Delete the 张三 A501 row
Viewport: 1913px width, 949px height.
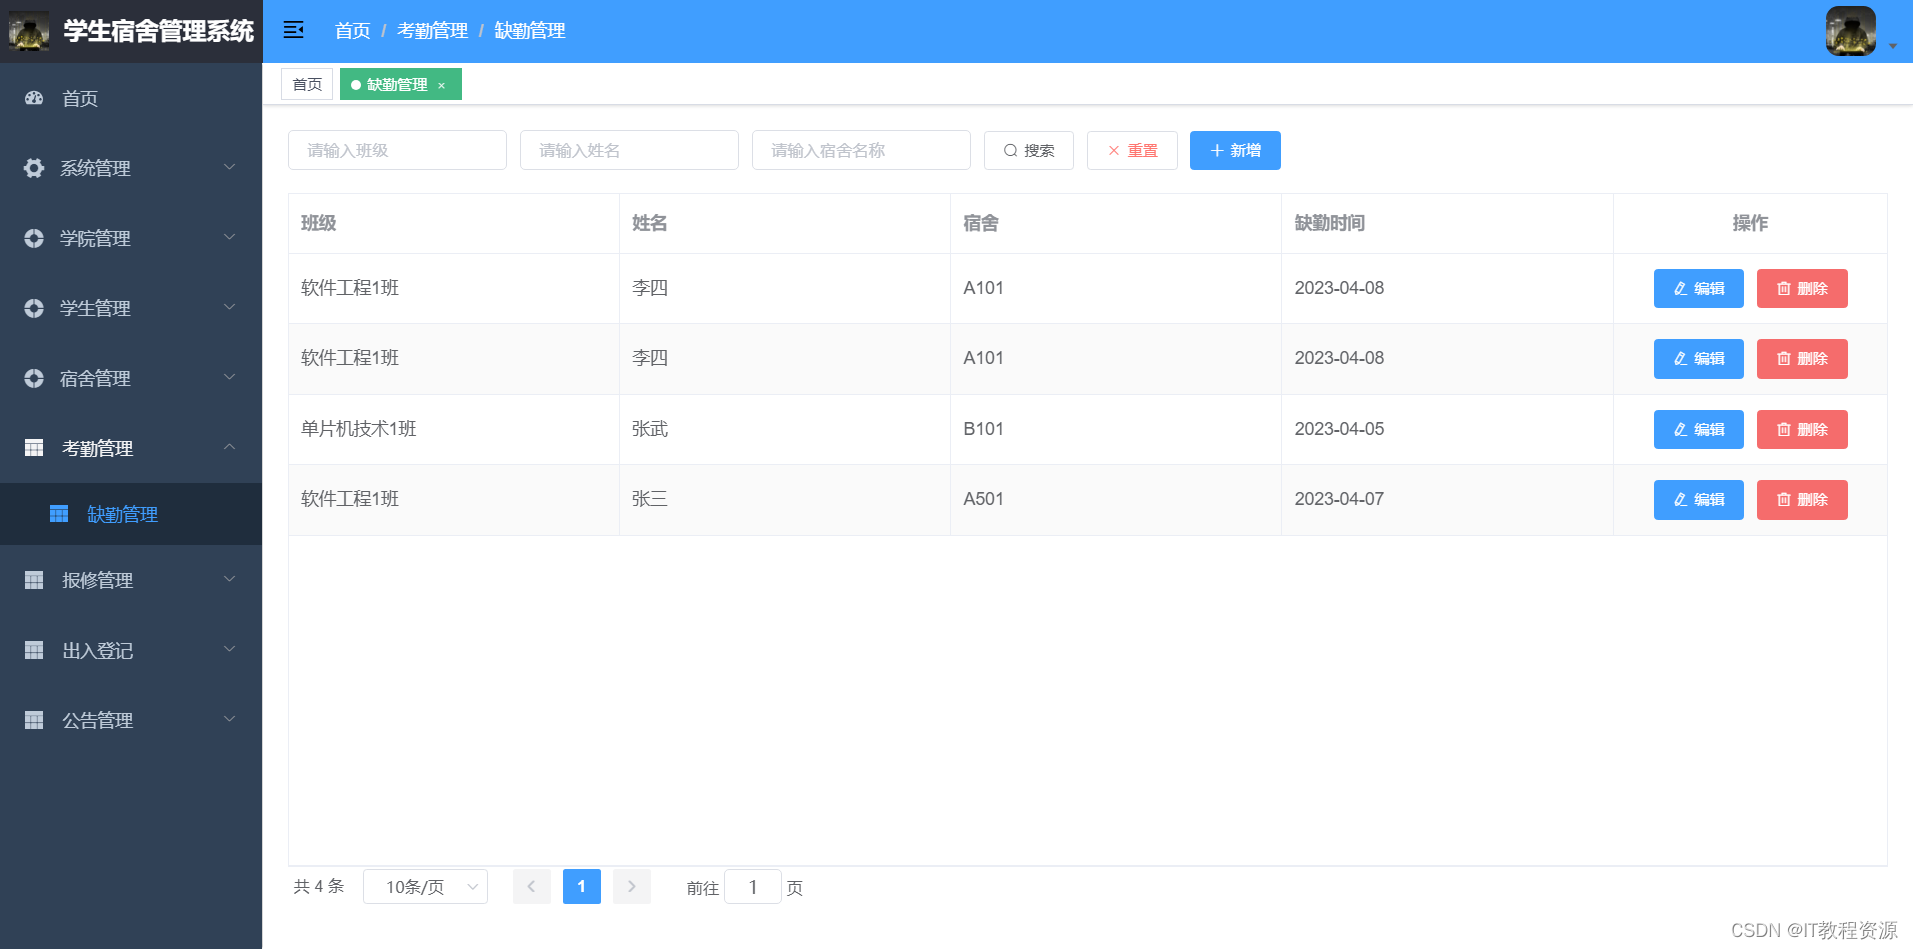pos(1802,500)
